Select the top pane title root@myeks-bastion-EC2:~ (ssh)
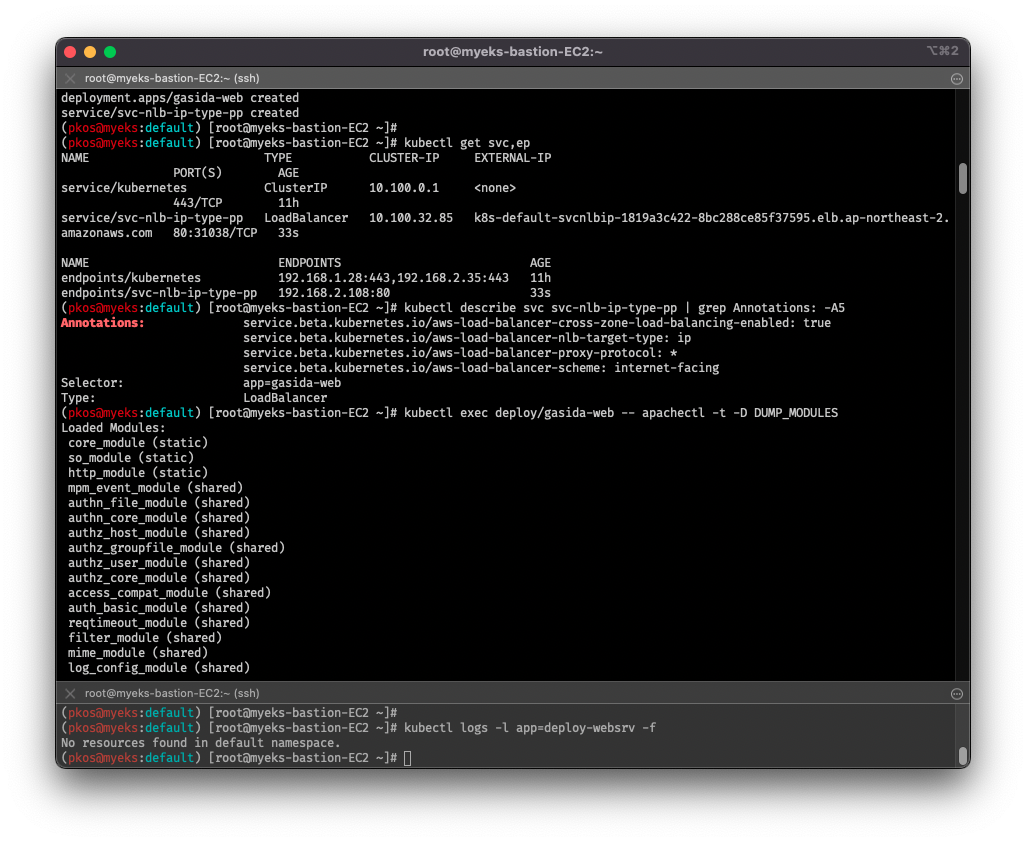Image resolution: width=1026 pixels, height=842 pixels. (172, 79)
